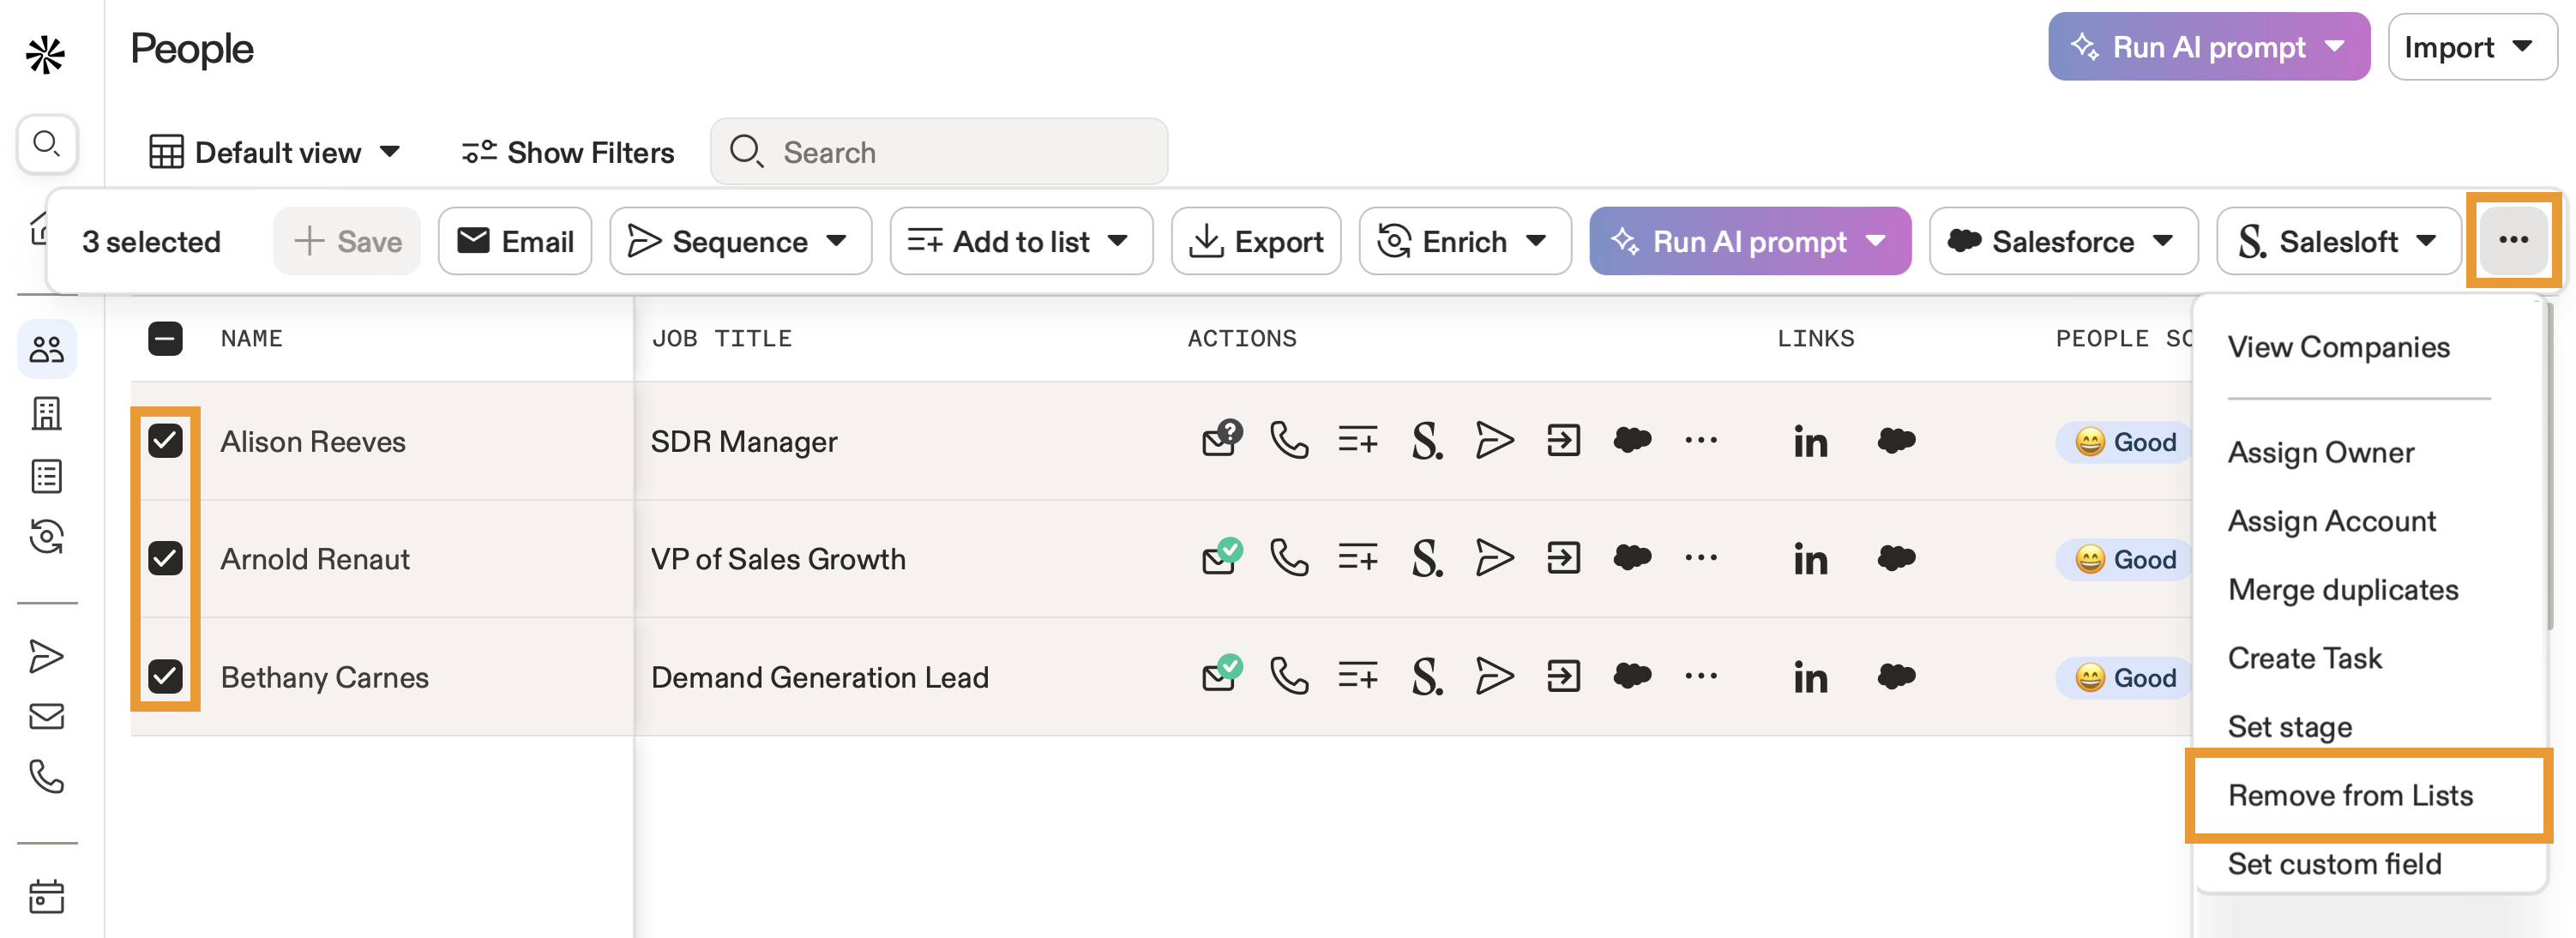Click Salesforce cloud icon in Arnold Renaut actions
Screen dimensions: 2576x938
[x=1632, y=558]
